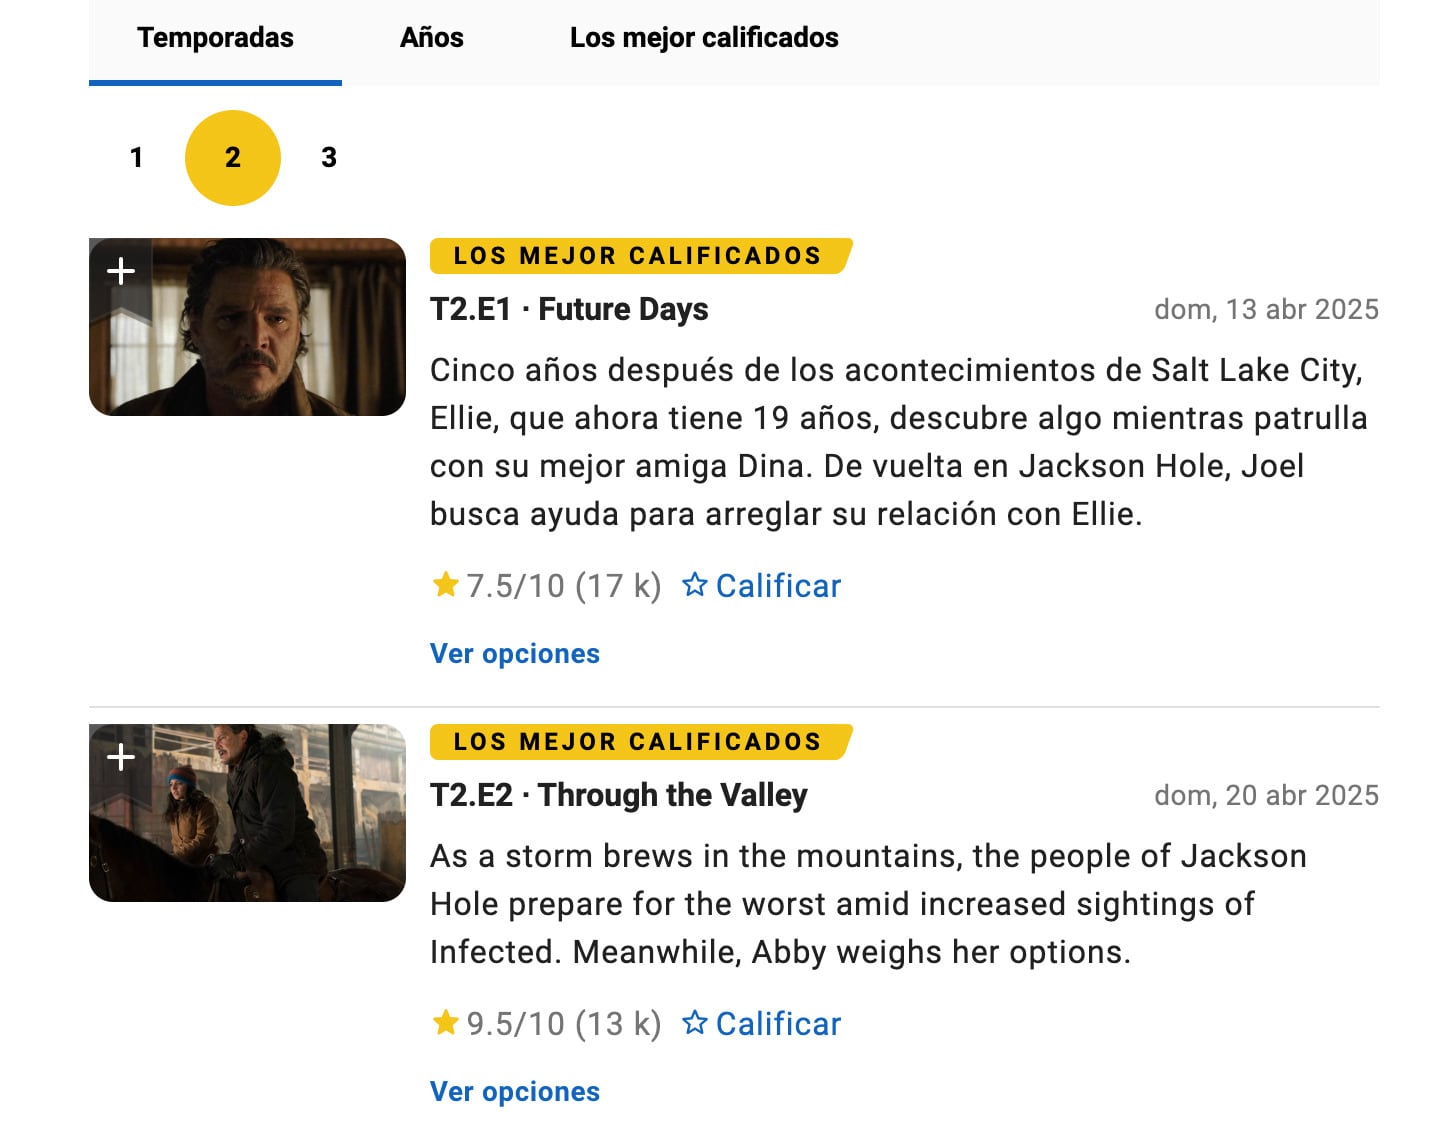The height and width of the screenshot is (1138, 1438).
Task: Select season 1
Action: coord(136,157)
